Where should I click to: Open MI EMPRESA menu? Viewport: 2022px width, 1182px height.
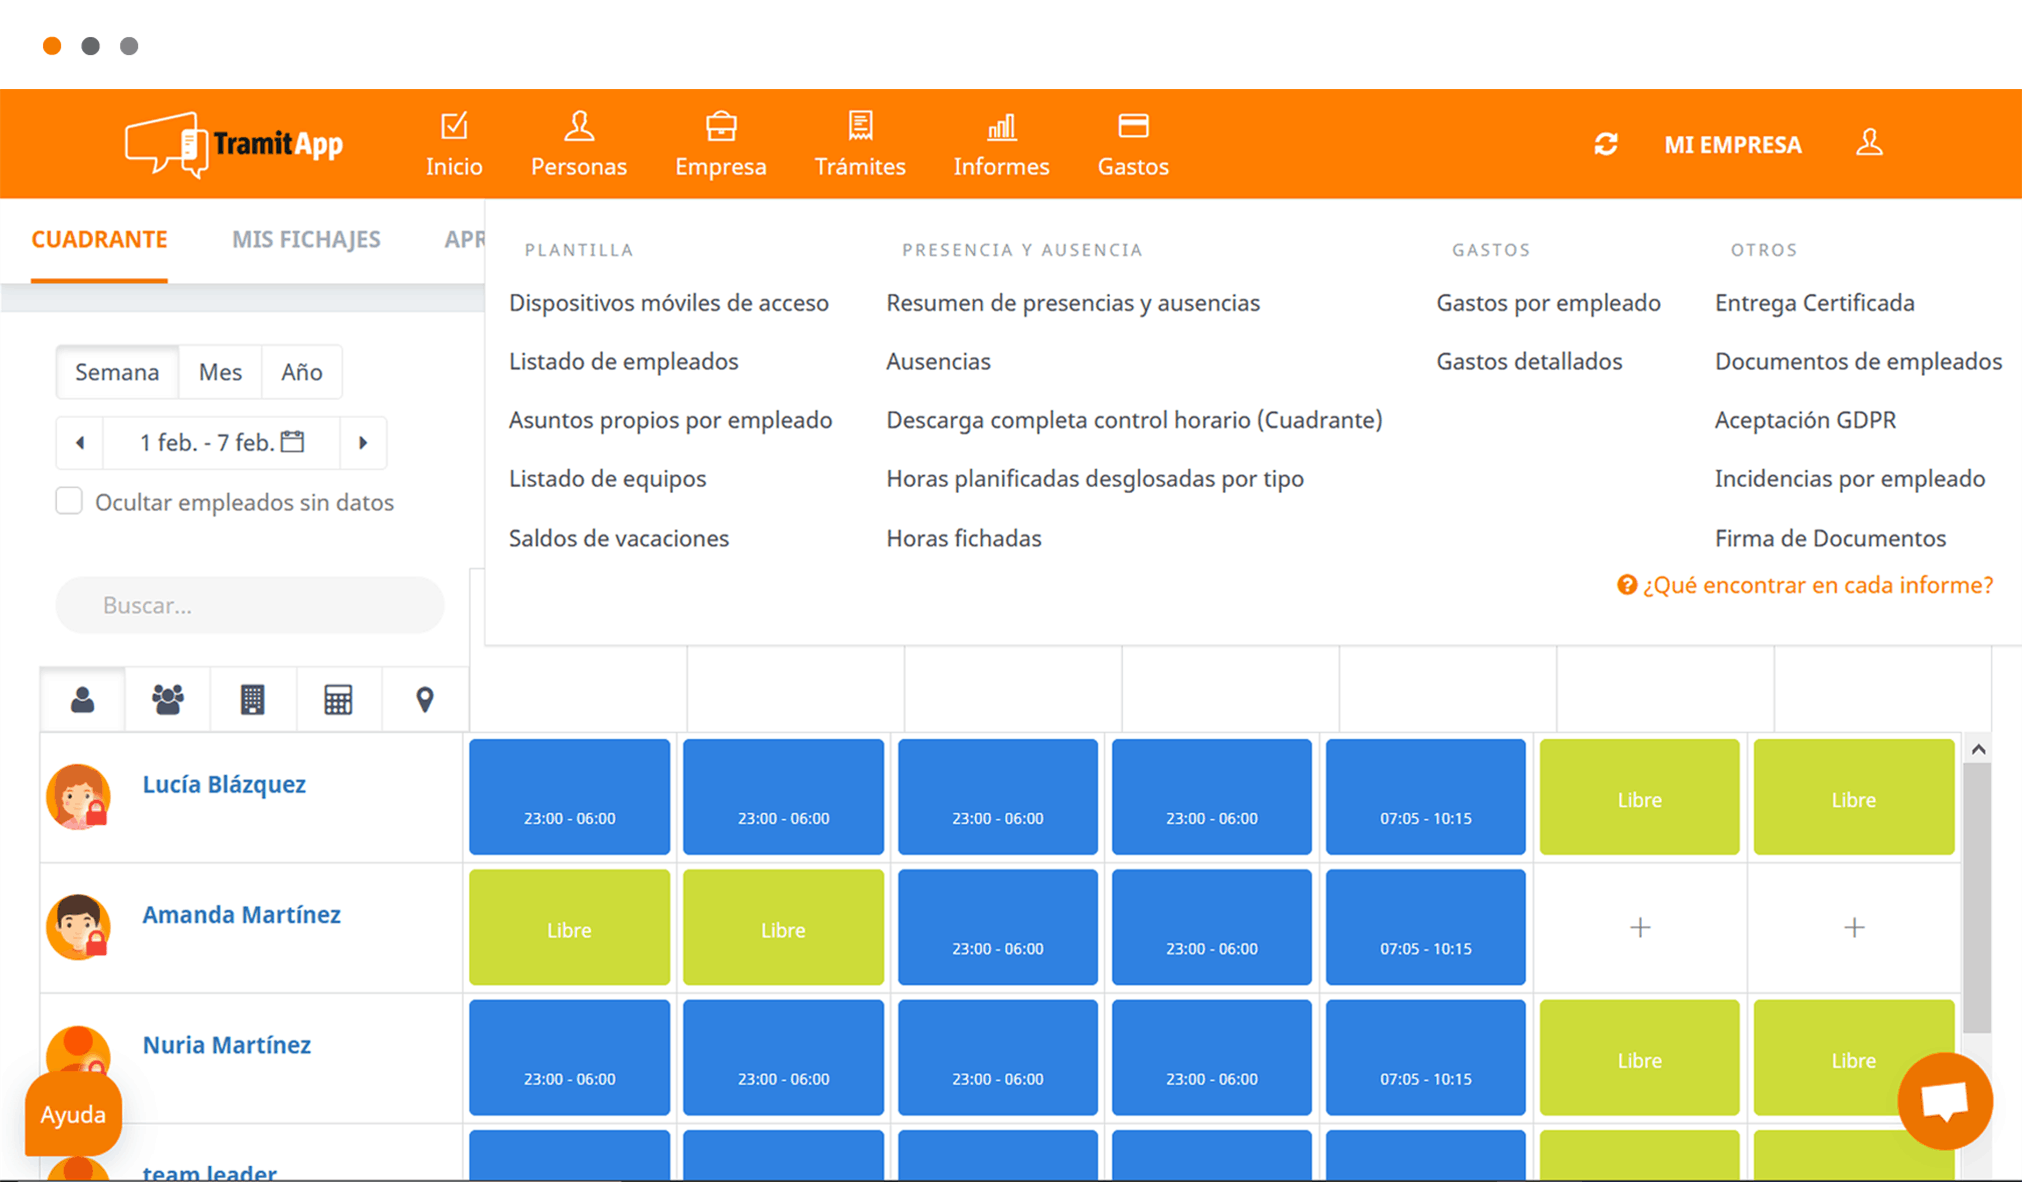(1733, 145)
